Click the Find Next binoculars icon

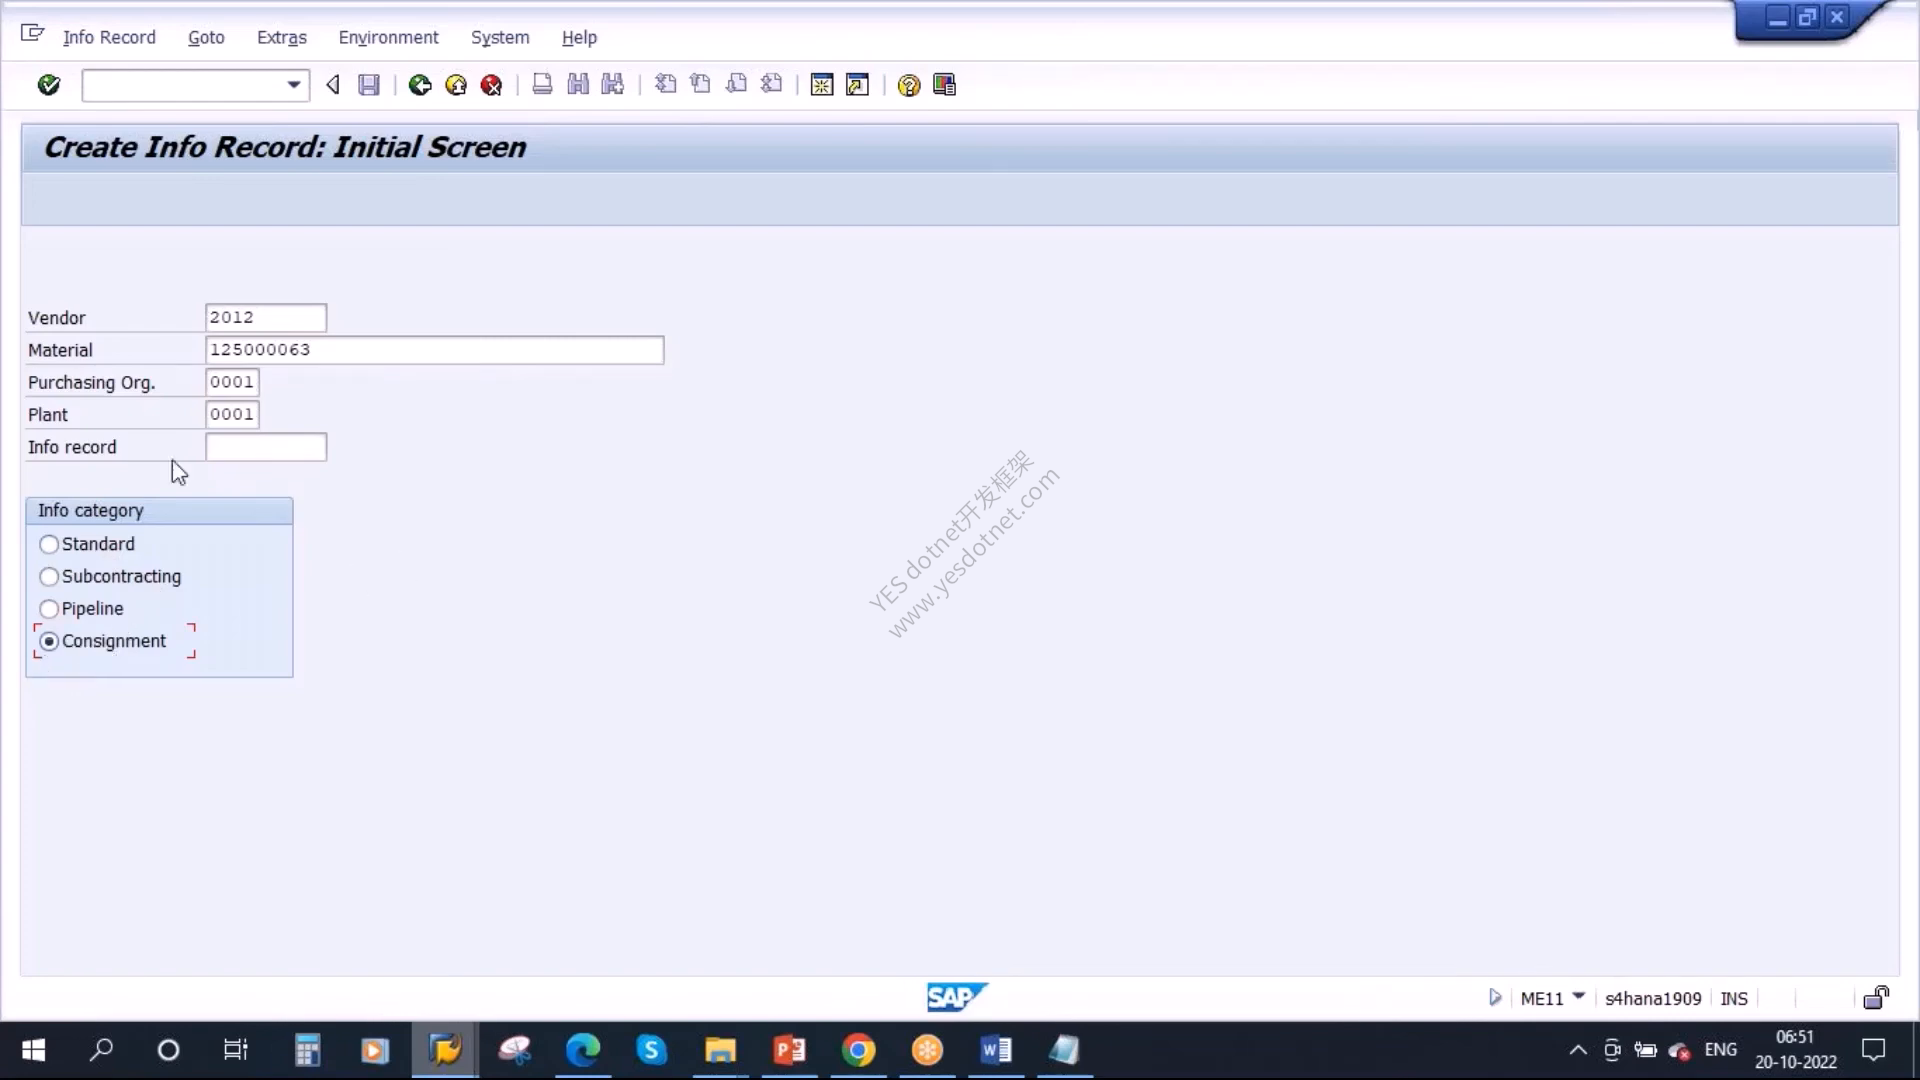click(613, 85)
